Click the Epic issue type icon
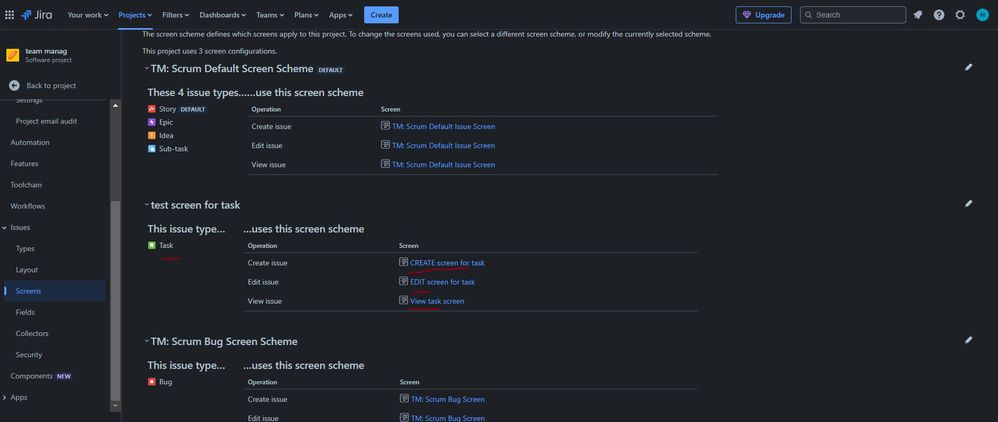This screenshot has height=422, width=998. click(x=151, y=122)
